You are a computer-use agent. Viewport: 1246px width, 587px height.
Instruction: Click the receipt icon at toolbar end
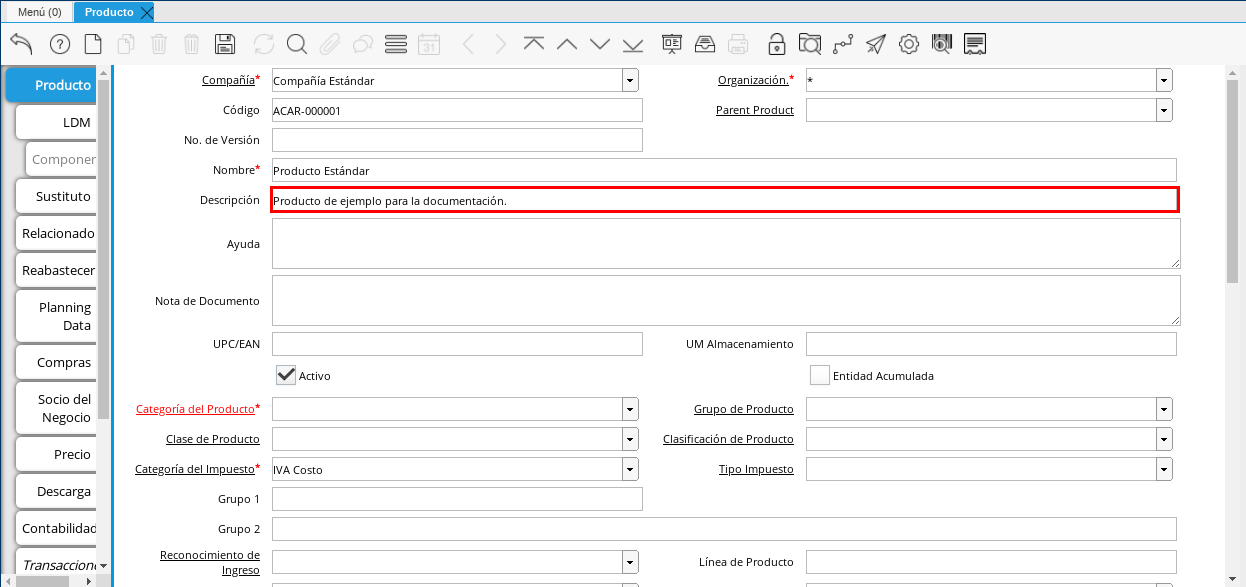(975, 44)
